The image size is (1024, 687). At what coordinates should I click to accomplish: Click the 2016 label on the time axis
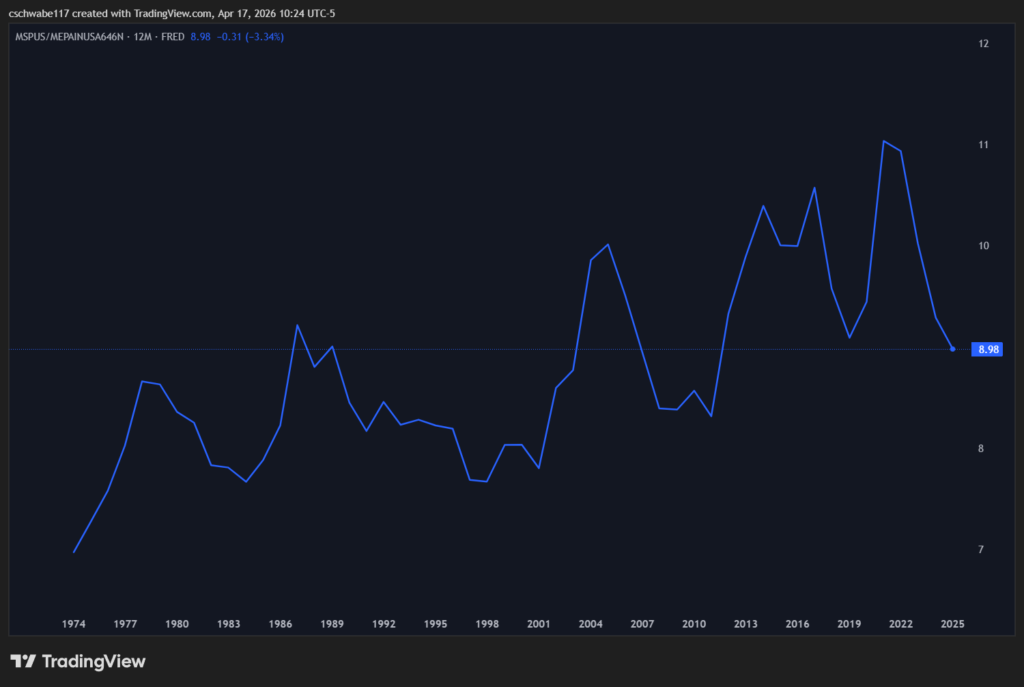click(797, 623)
